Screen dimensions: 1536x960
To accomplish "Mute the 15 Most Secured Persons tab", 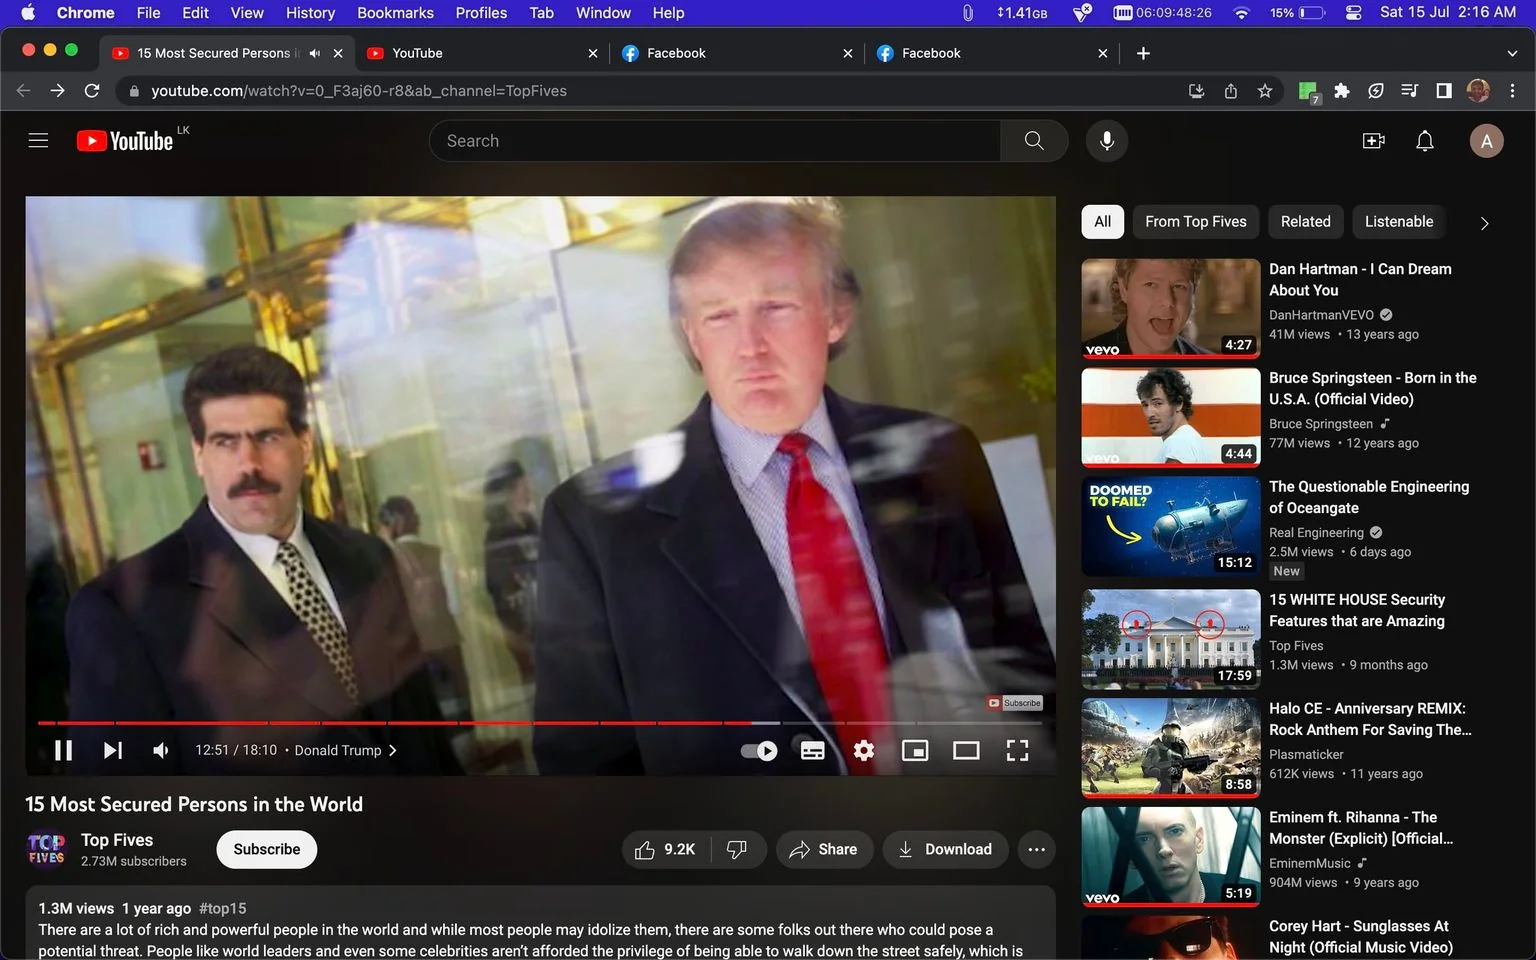I will point(315,53).
